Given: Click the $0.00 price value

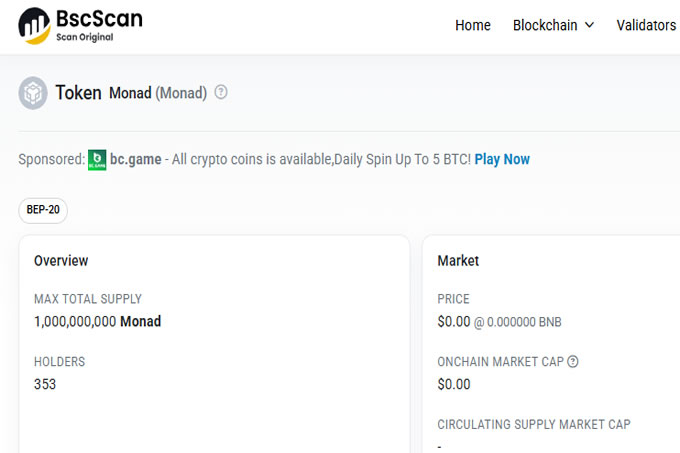Looking at the screenshot, I should click(x=454, y=322).
